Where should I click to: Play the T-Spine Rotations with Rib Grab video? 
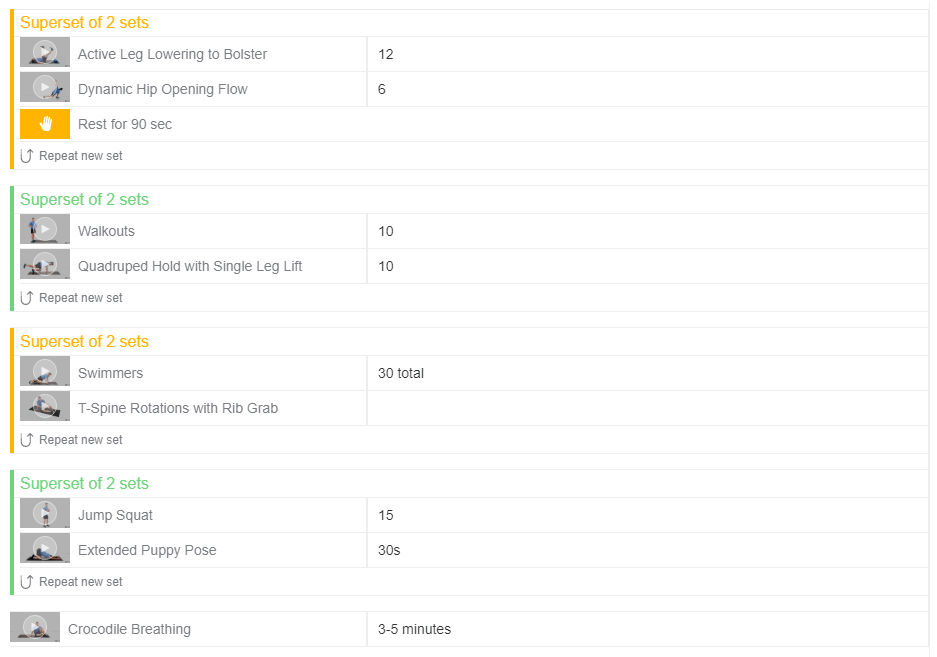click(x=45, y=407)
